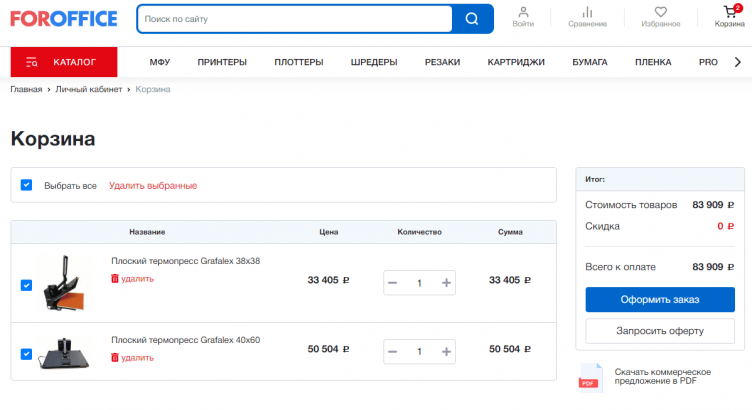Screen dimensions: 752x410
Task: Click the 'Запросить оферту' button
Action: 659,330
